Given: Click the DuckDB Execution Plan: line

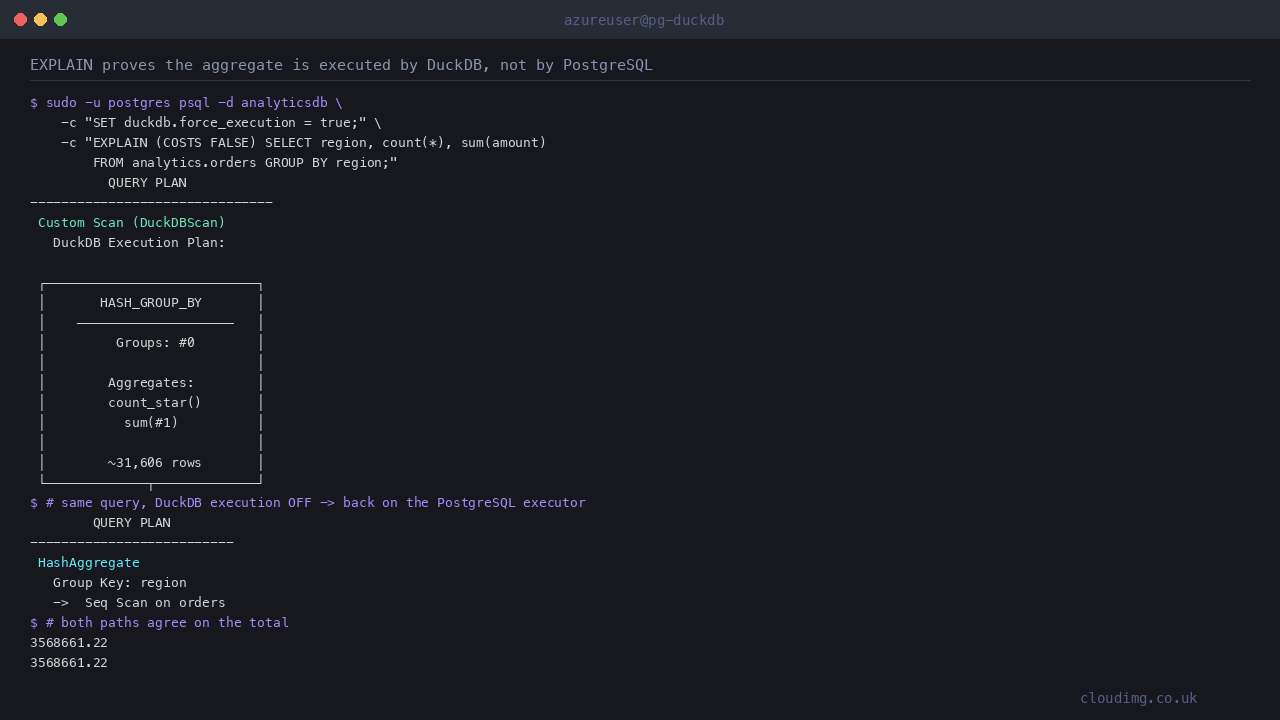Looking at the screenshot, I should 139,243.
